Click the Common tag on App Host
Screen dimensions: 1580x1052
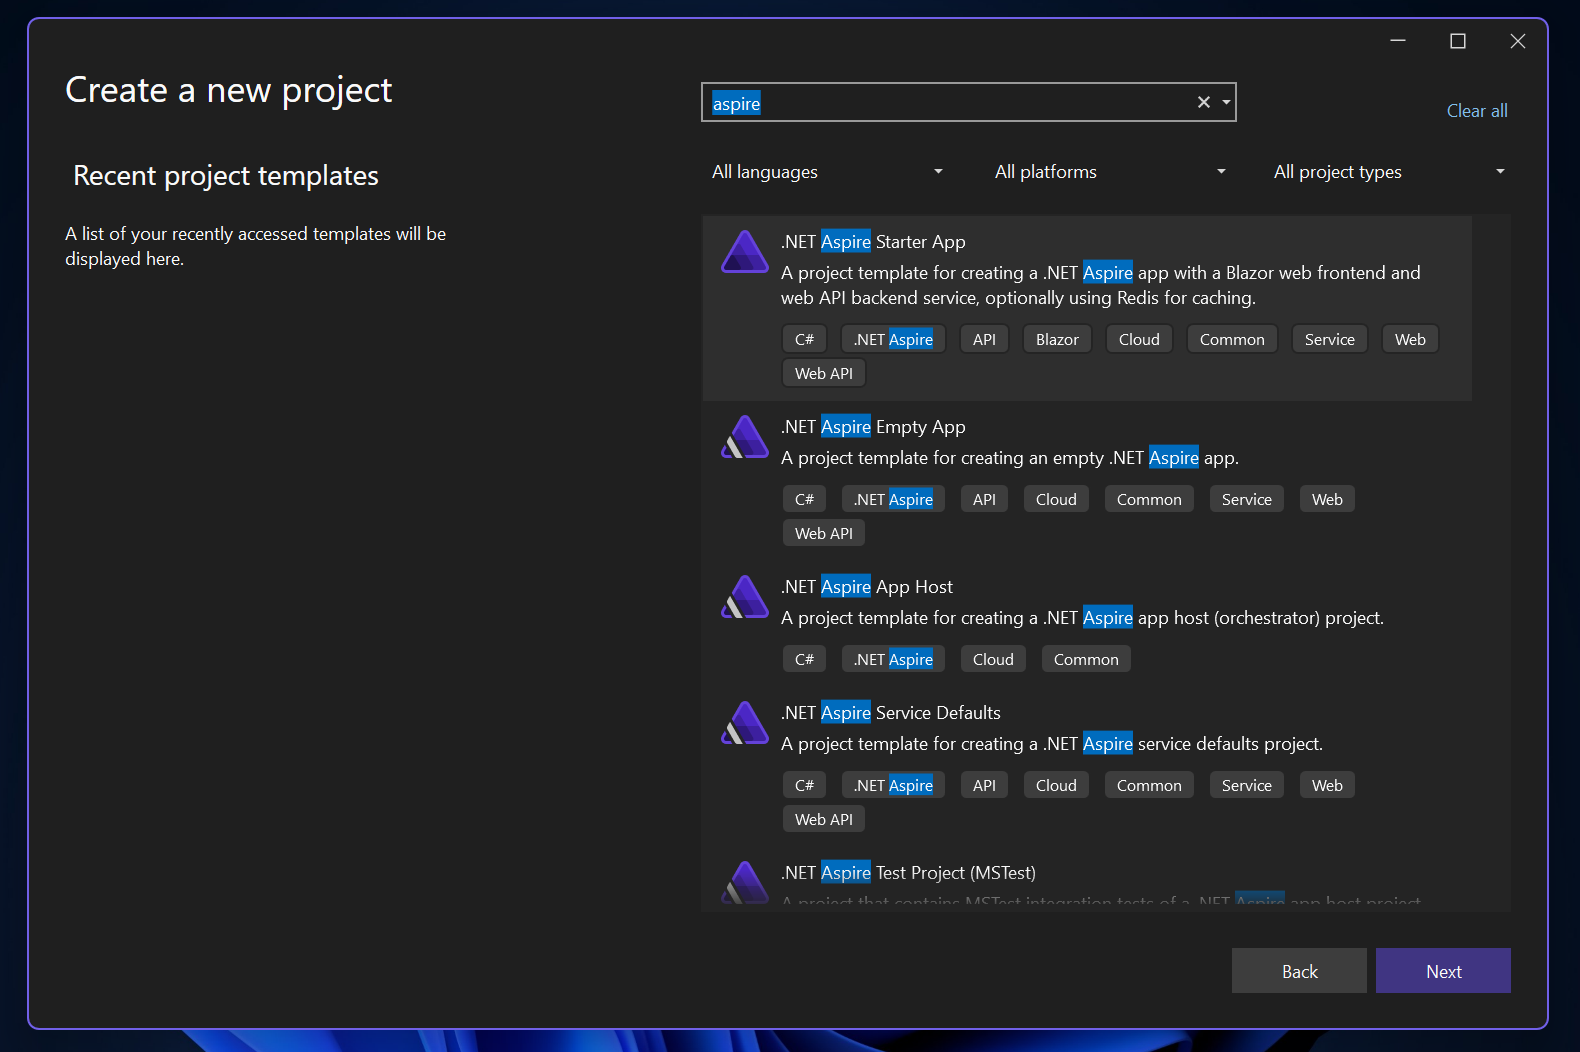pos(1086,660)
